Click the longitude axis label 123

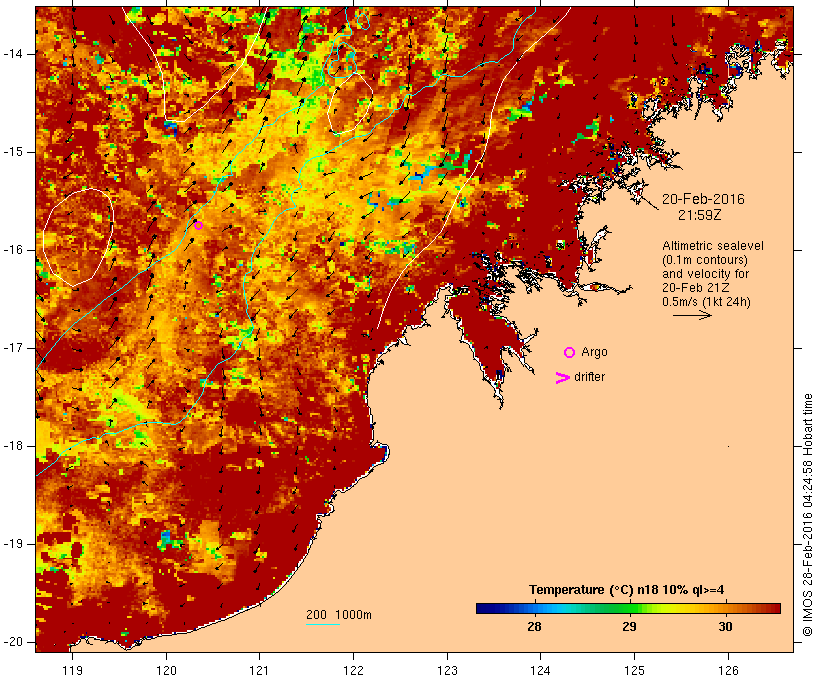(447, 671)
